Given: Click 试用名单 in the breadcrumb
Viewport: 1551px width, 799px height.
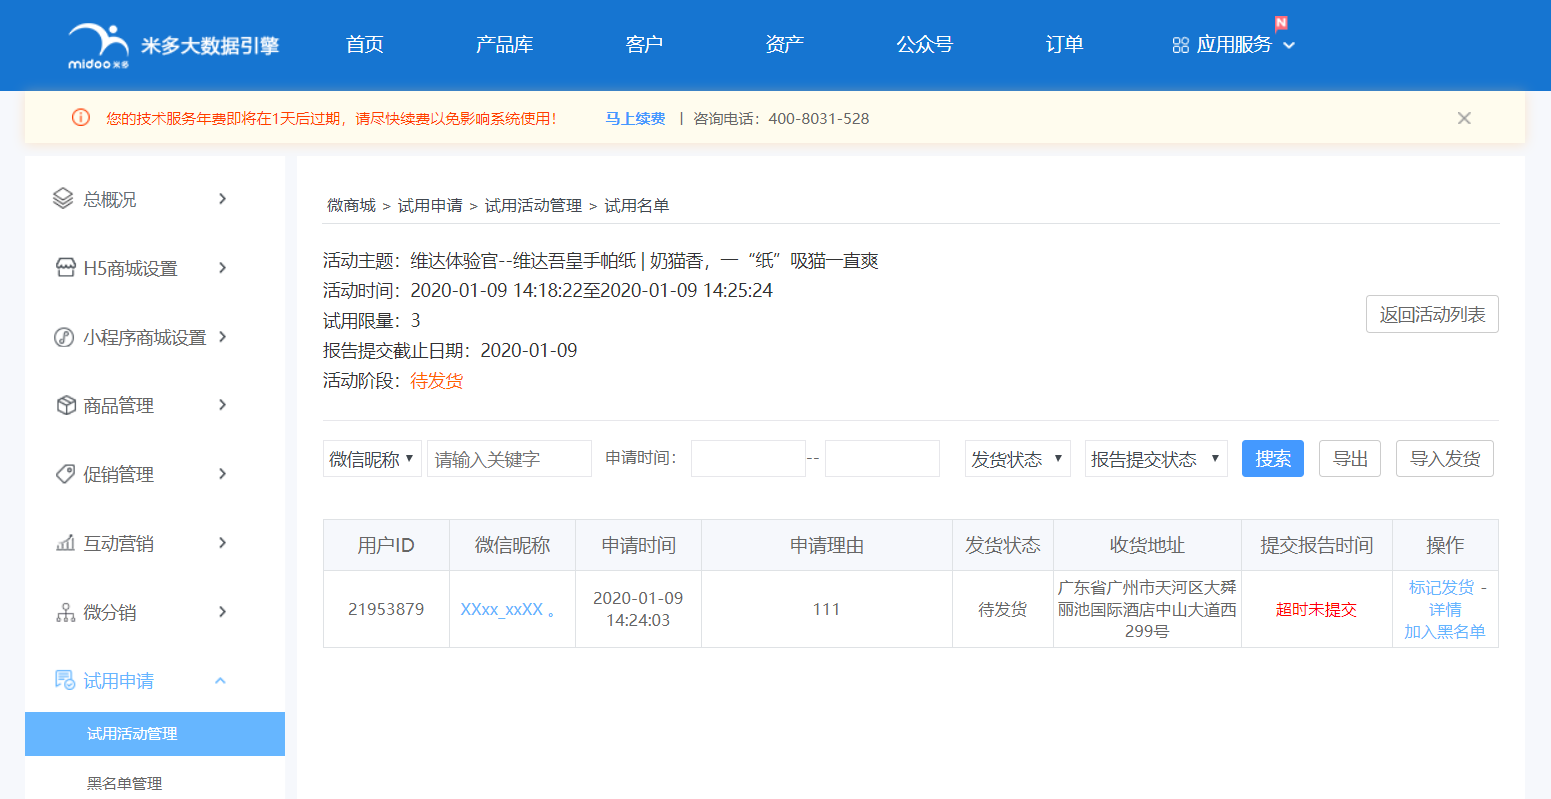Looking at the screenshot, I should pos(637,205).
